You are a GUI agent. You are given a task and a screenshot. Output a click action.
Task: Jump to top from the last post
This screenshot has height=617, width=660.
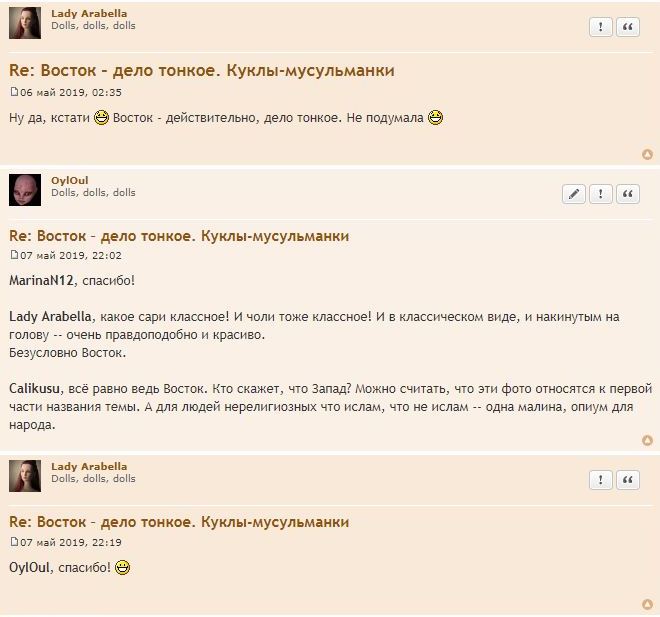(x=647, y=604)
